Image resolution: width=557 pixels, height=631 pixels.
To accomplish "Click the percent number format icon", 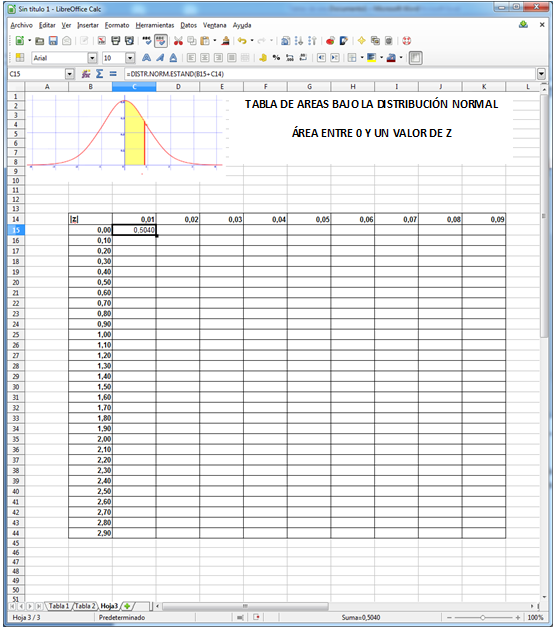I will click(x=276, y=58).
